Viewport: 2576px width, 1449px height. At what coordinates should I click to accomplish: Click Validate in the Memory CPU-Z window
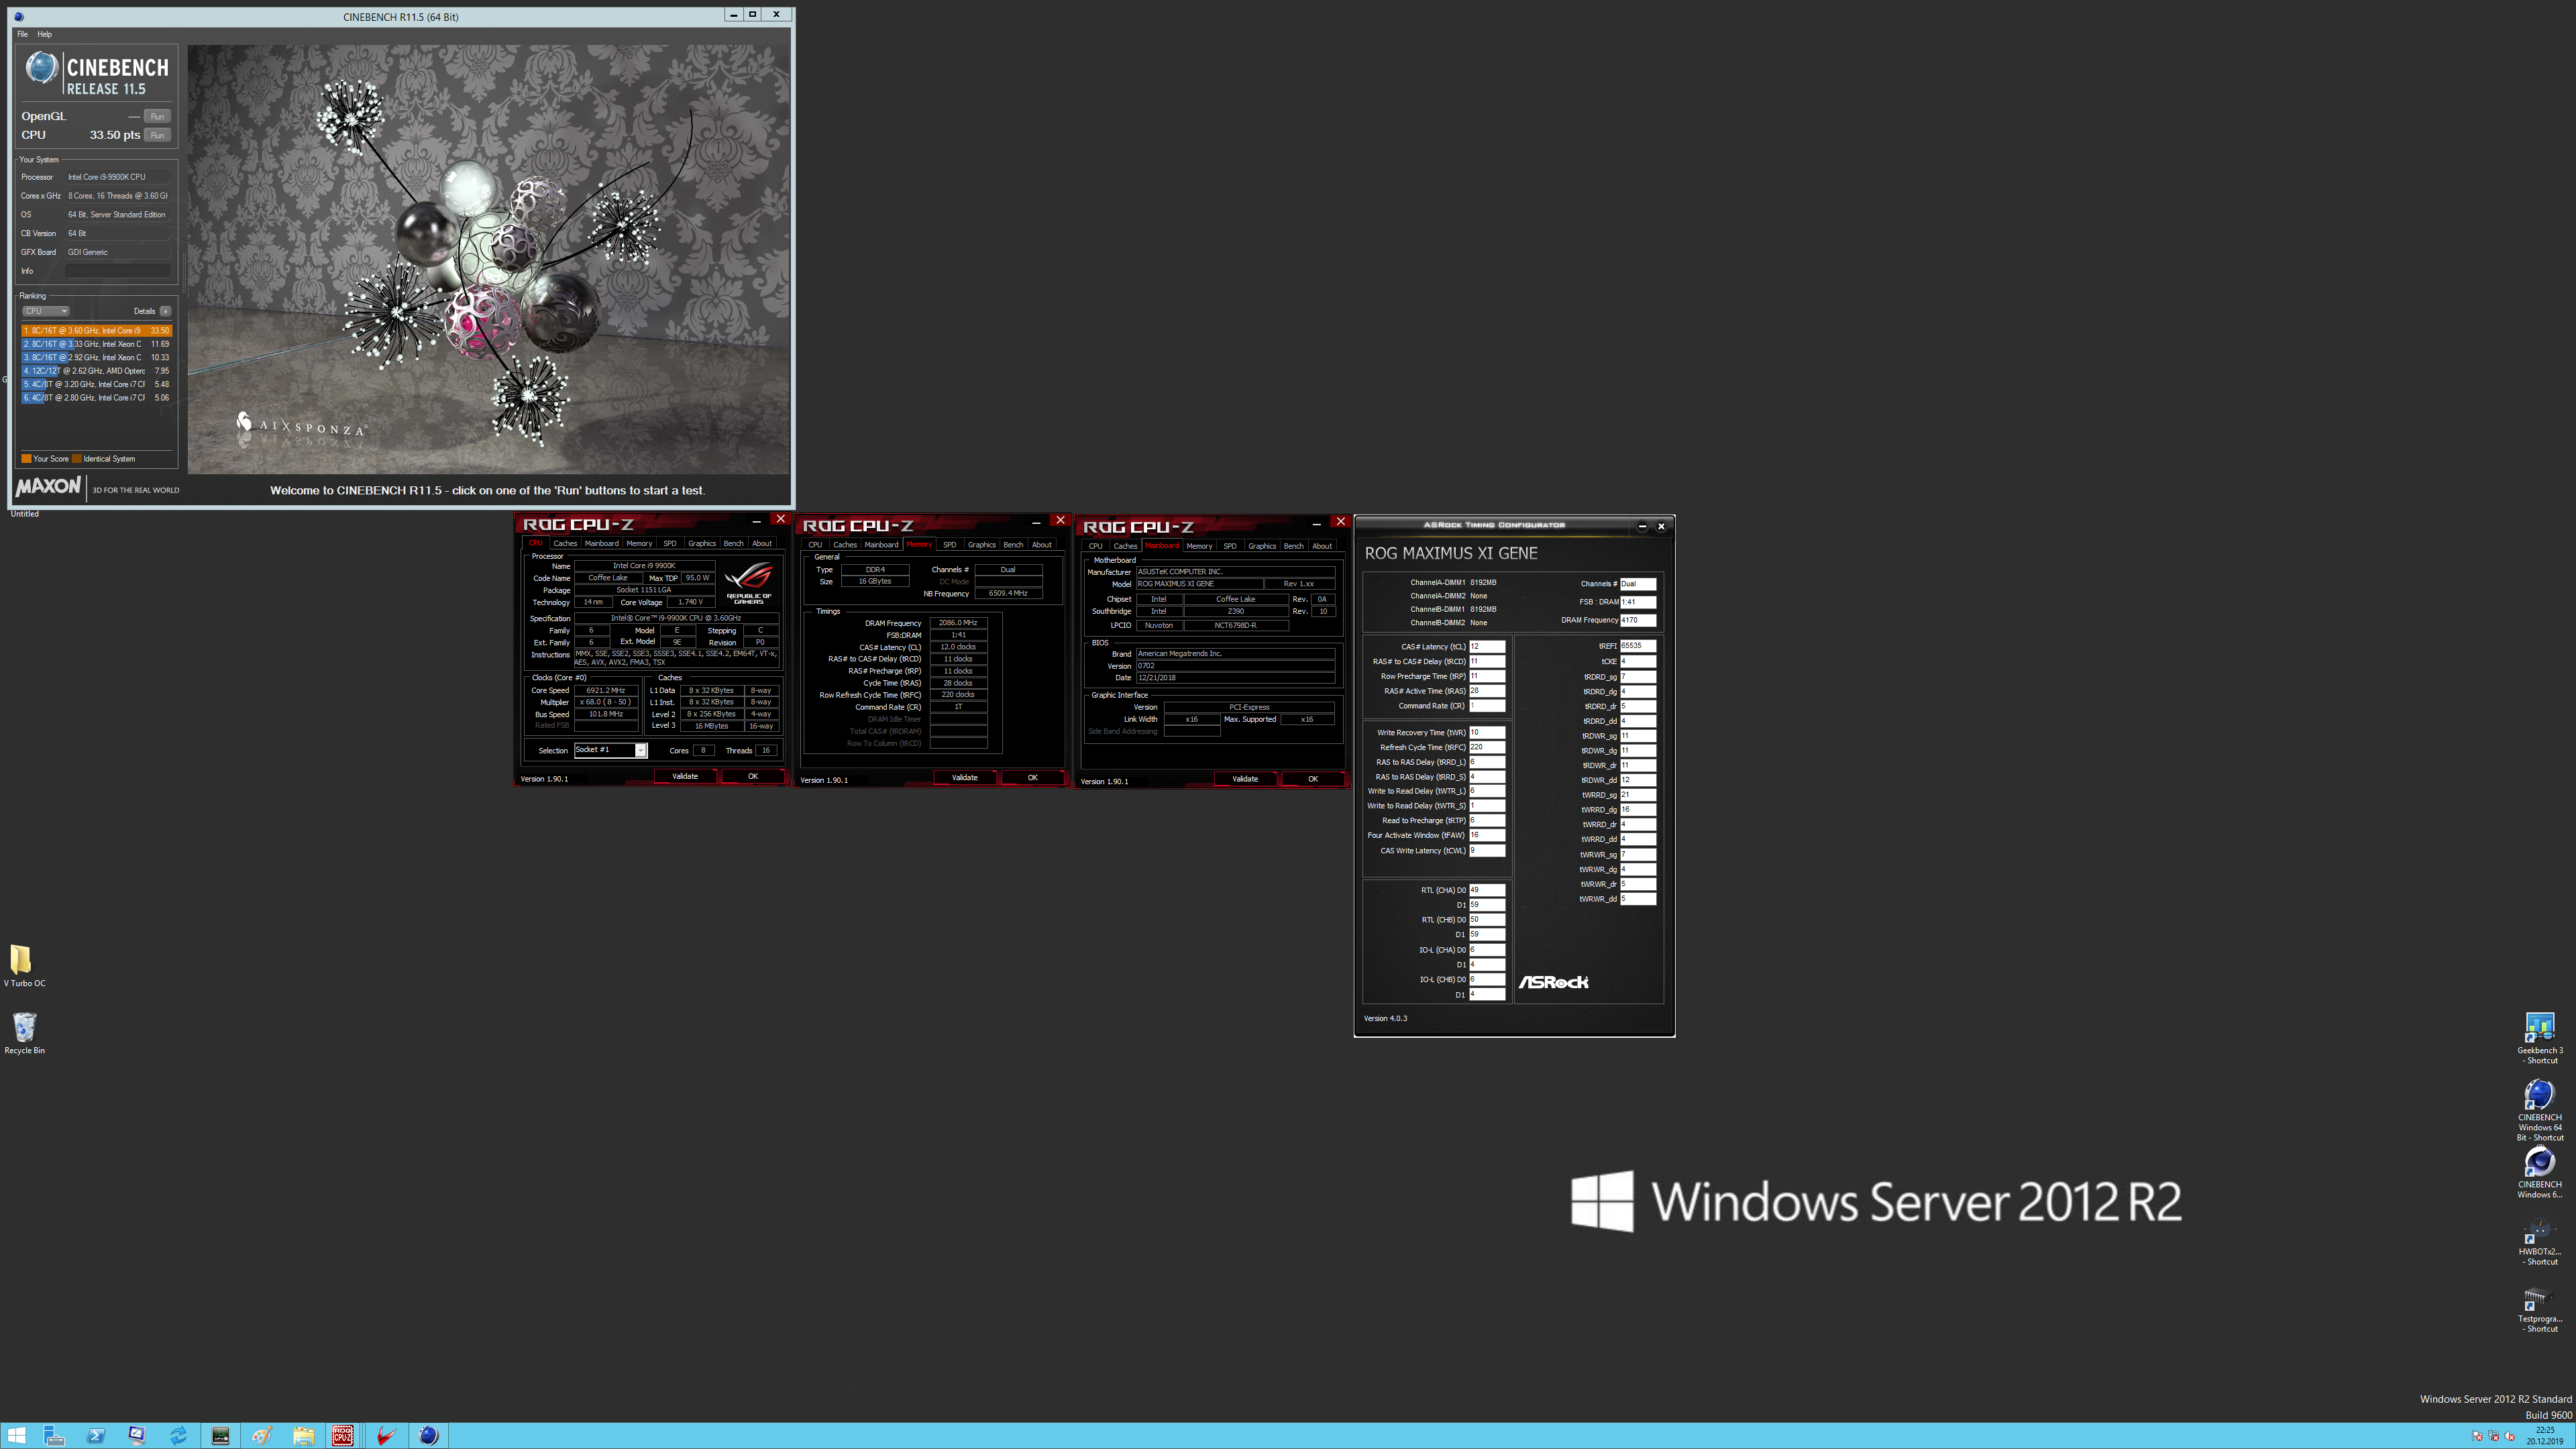[965, 777]
